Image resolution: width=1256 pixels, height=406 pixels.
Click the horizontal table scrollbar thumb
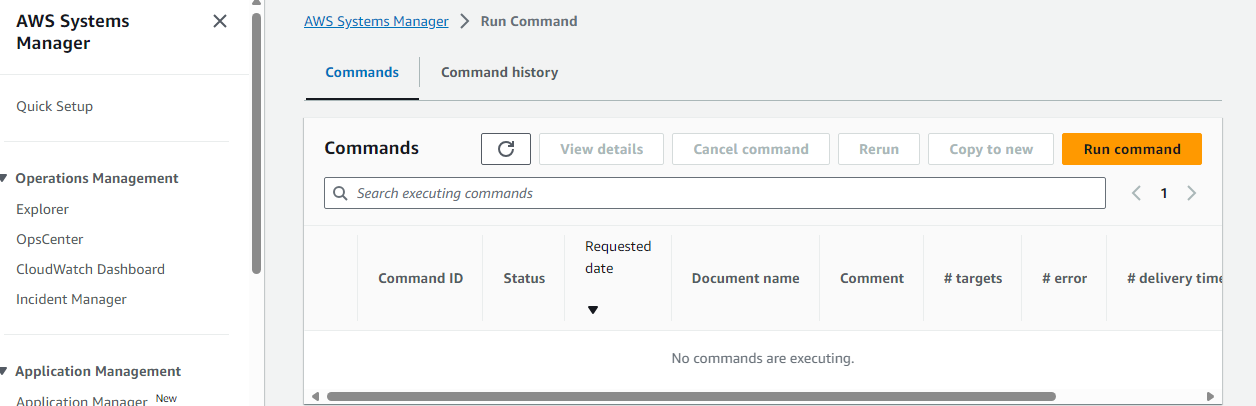click(x=691, y=396)
